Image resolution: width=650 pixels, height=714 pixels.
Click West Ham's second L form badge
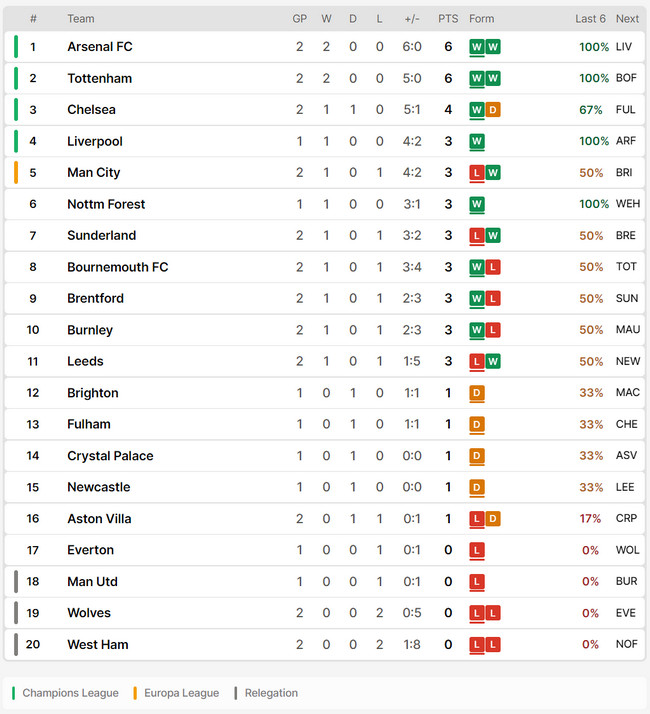click(x=493, y=644)
